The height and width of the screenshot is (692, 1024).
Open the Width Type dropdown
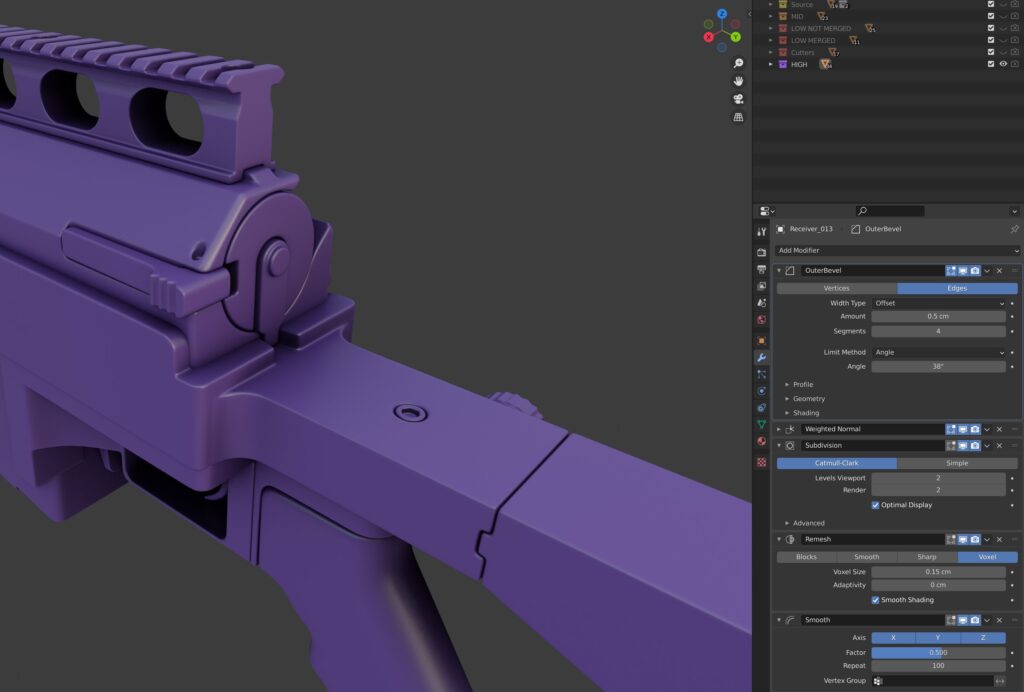point(938,303)
